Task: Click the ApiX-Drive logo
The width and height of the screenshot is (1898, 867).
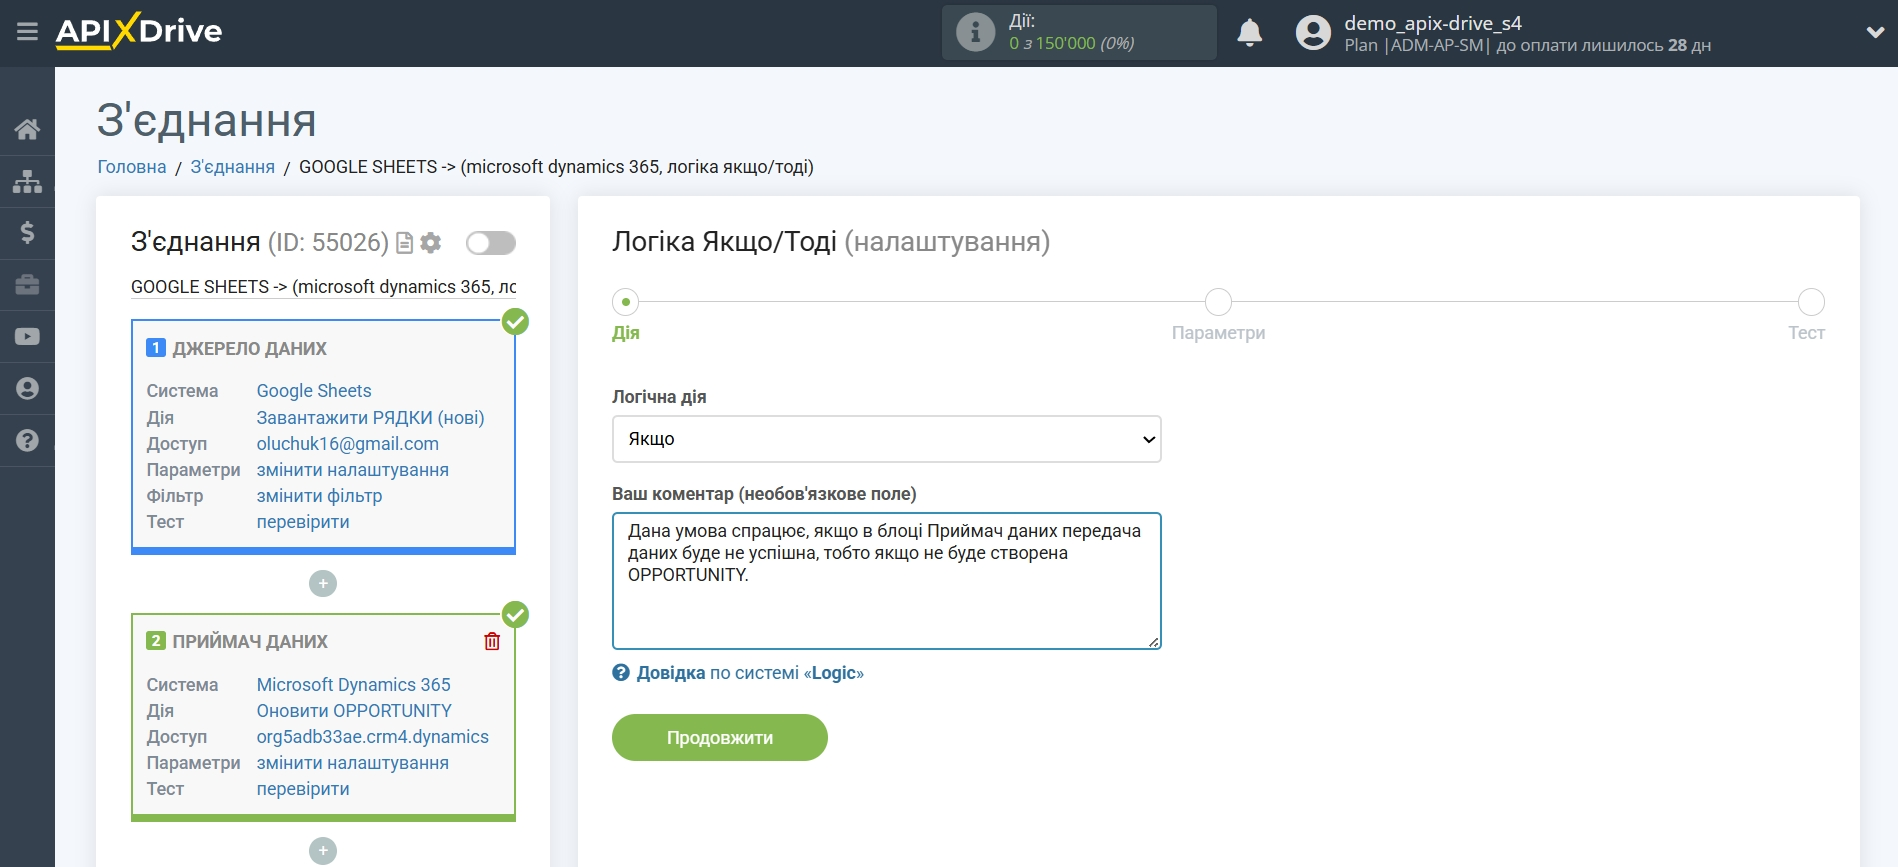Action: point(139,31)
